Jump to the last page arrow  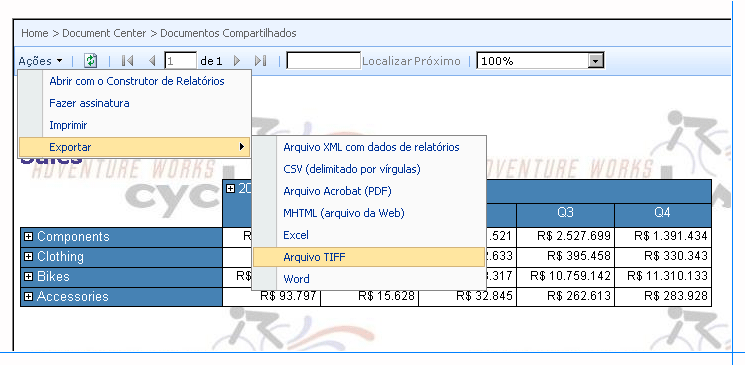point(260,61)
